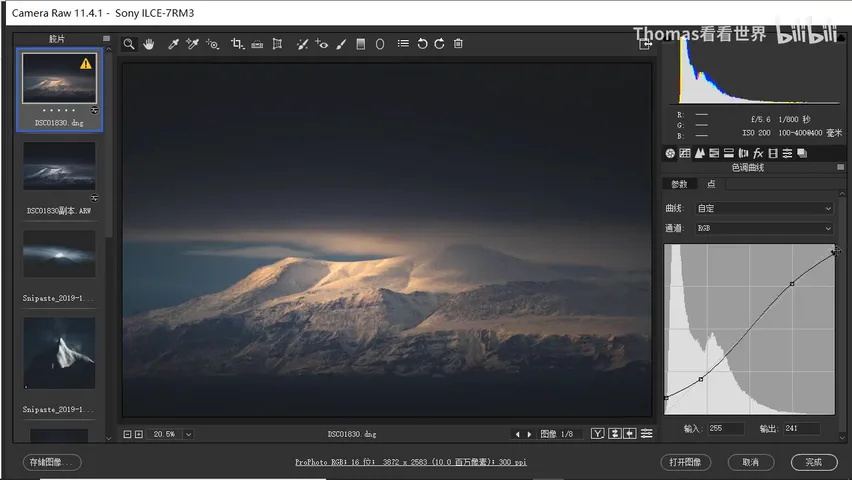The width and height of the screenshot is (852, 480).
Task: Expand the zoom level dropdown
Action: click(x=189, y=434)
